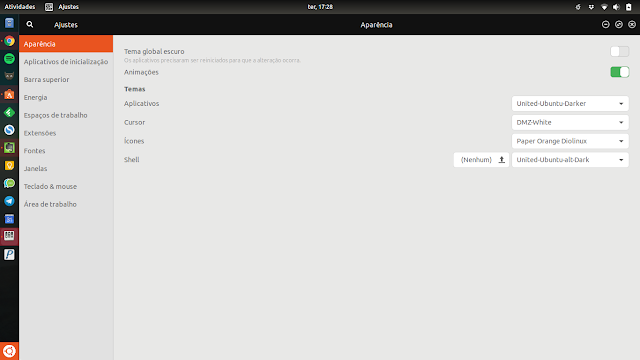Click the swirl indicator icon in tray
Viewport: 640px width, 360px height.
coord(578,7)
